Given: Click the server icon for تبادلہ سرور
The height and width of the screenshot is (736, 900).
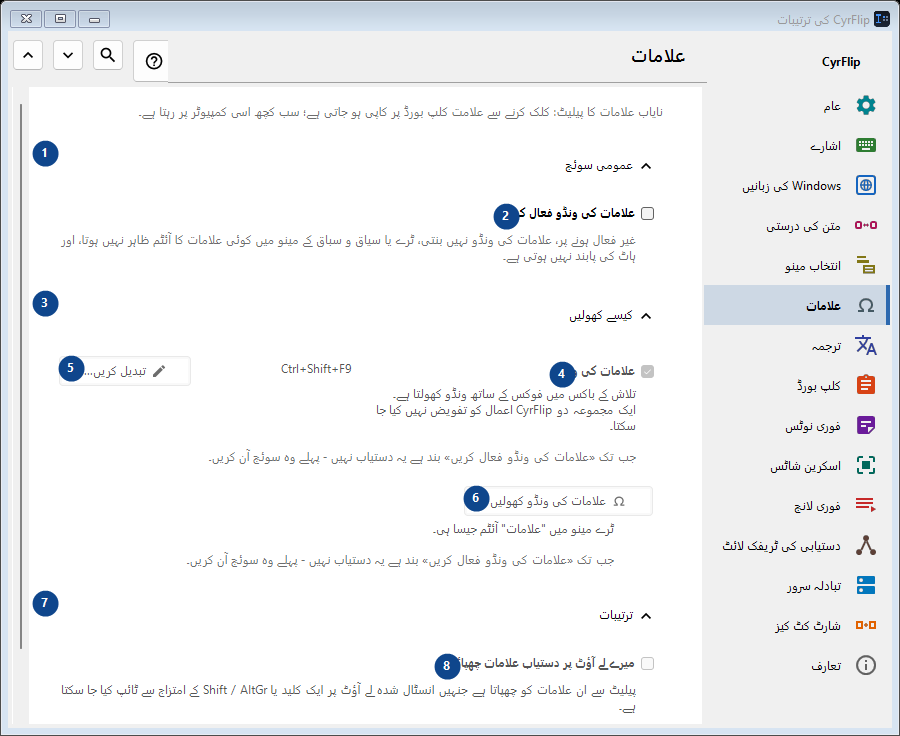Looking at the screenshot, I should coord(866,585).
